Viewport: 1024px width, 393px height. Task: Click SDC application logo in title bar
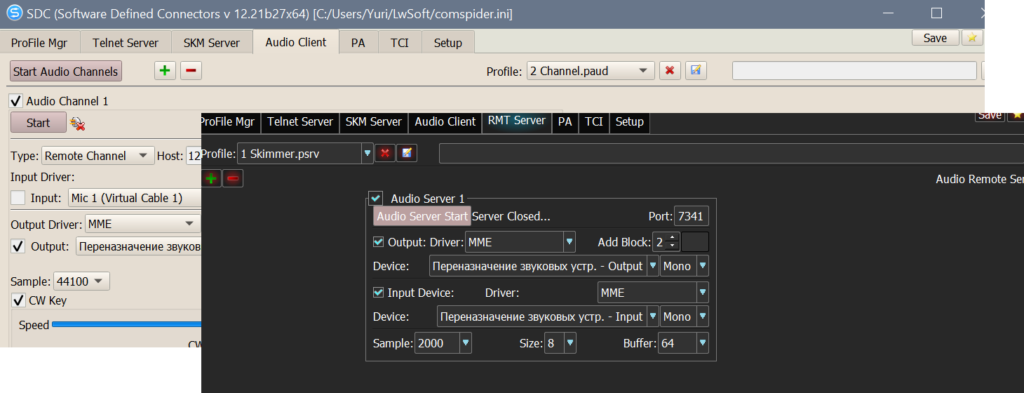pos(13,12)
